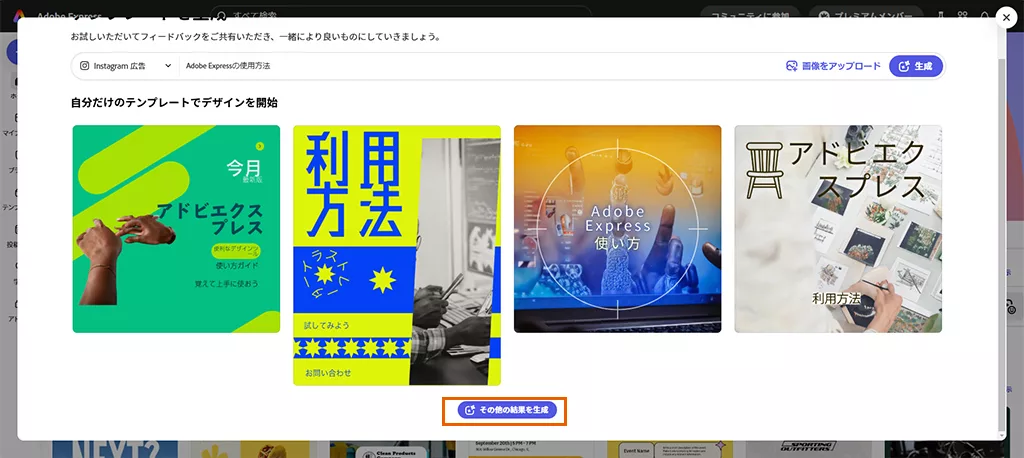Click the heading 自分だけのテンプレートでデザインを開始
The height and width of the screenshot is (458, 1024).
[174, 103]
